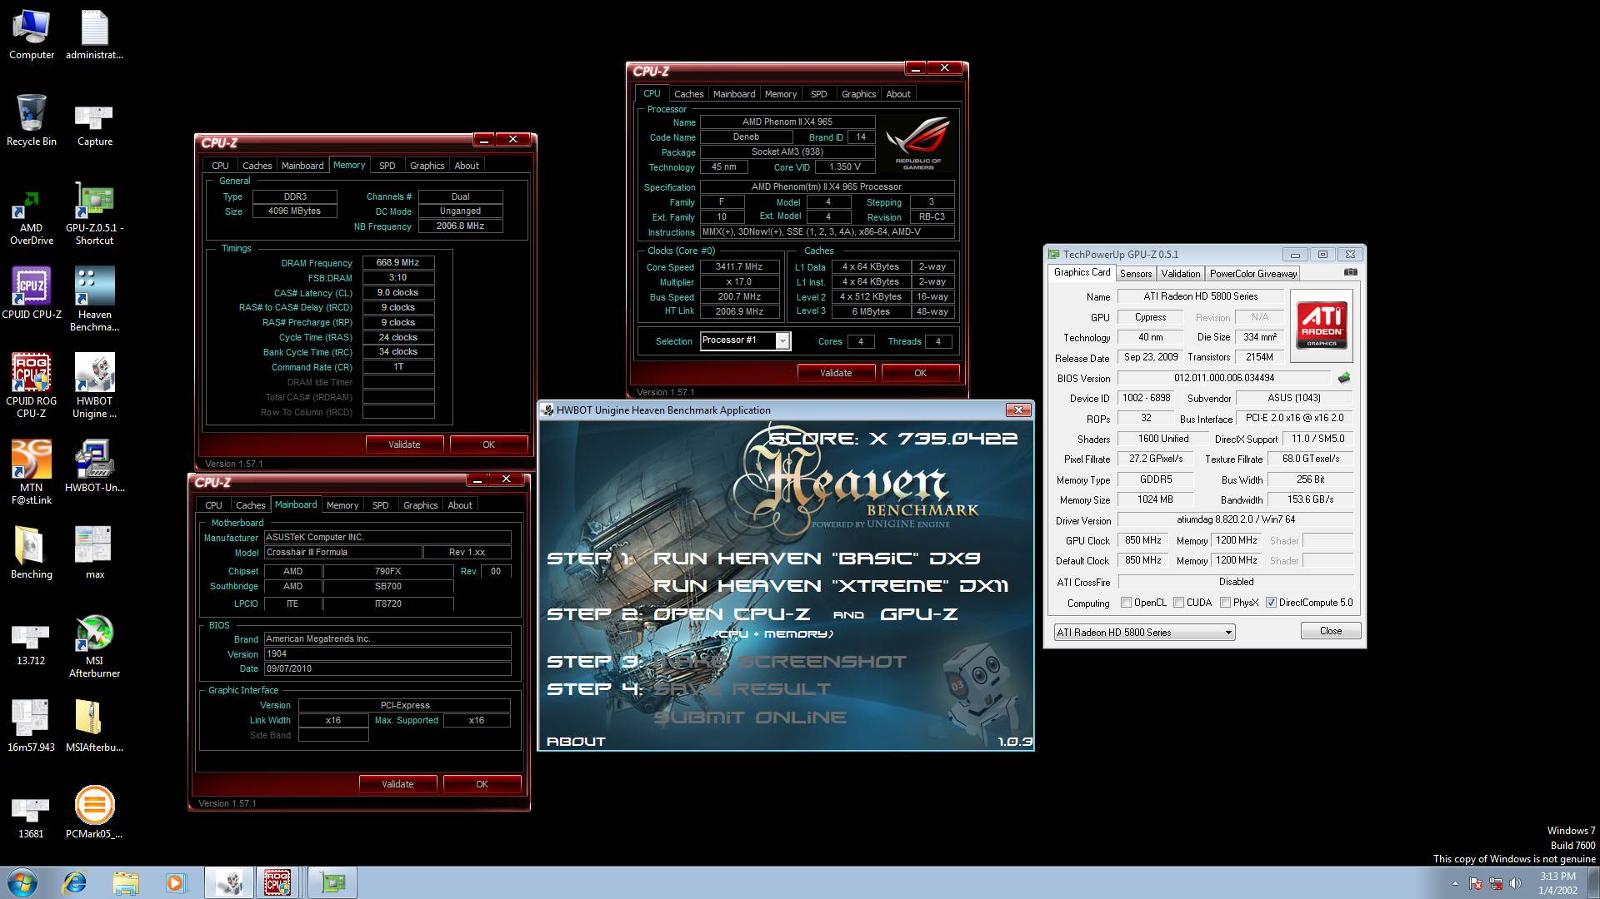Select the 16m57.943 desktop file

tap(31, 726)
